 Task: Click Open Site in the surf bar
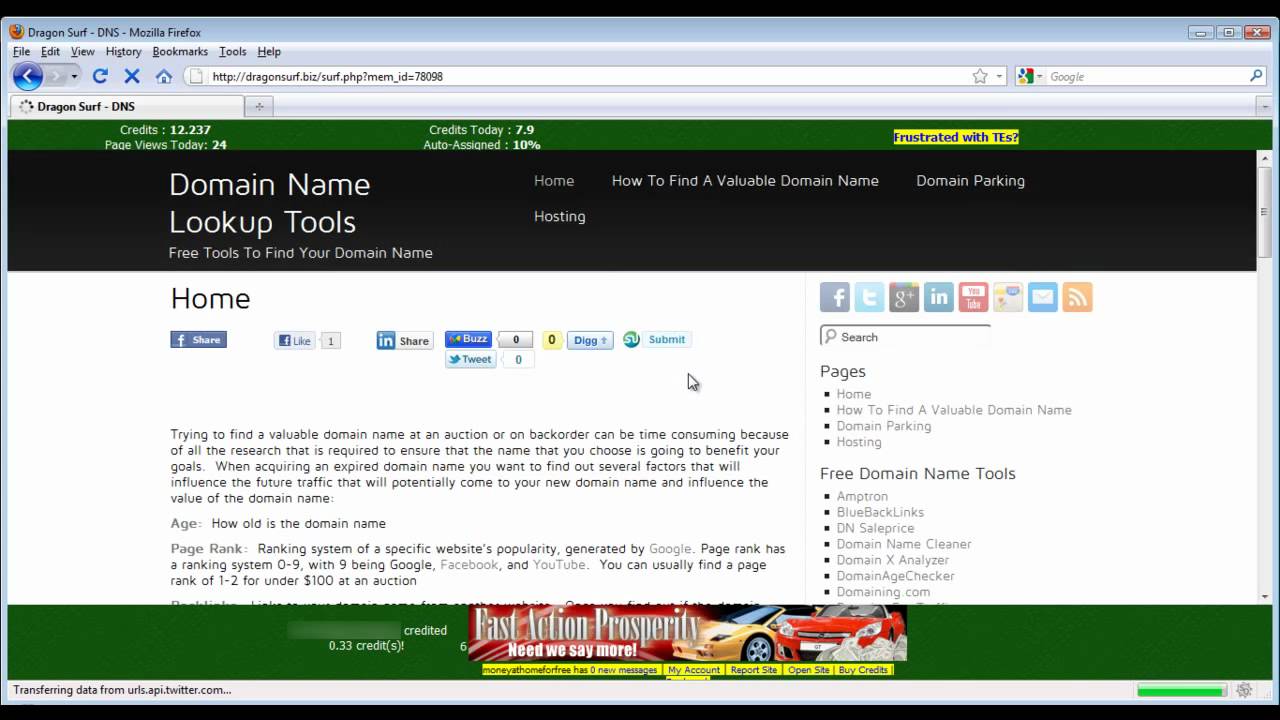809,670
